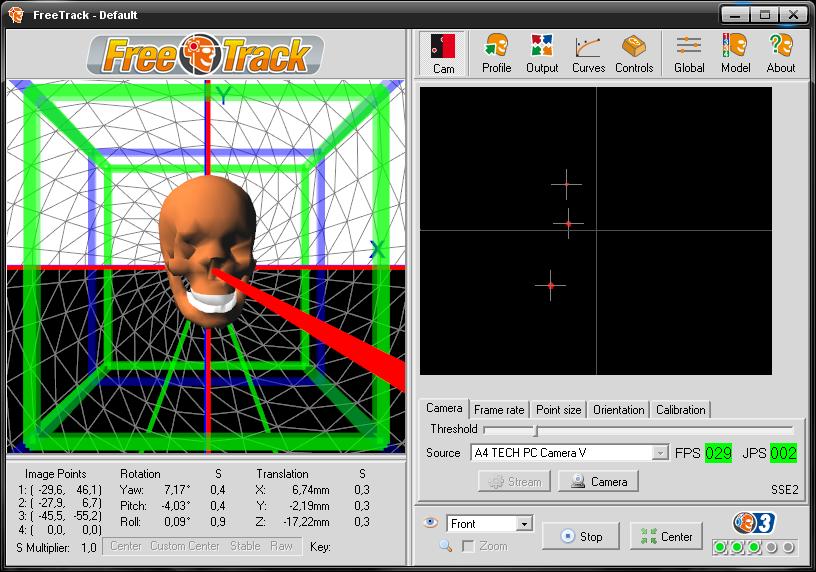The height and width of the screenshot is (572, 816).
Task: Maximize the FreeTrack window
Action: (x=764, y=15)
